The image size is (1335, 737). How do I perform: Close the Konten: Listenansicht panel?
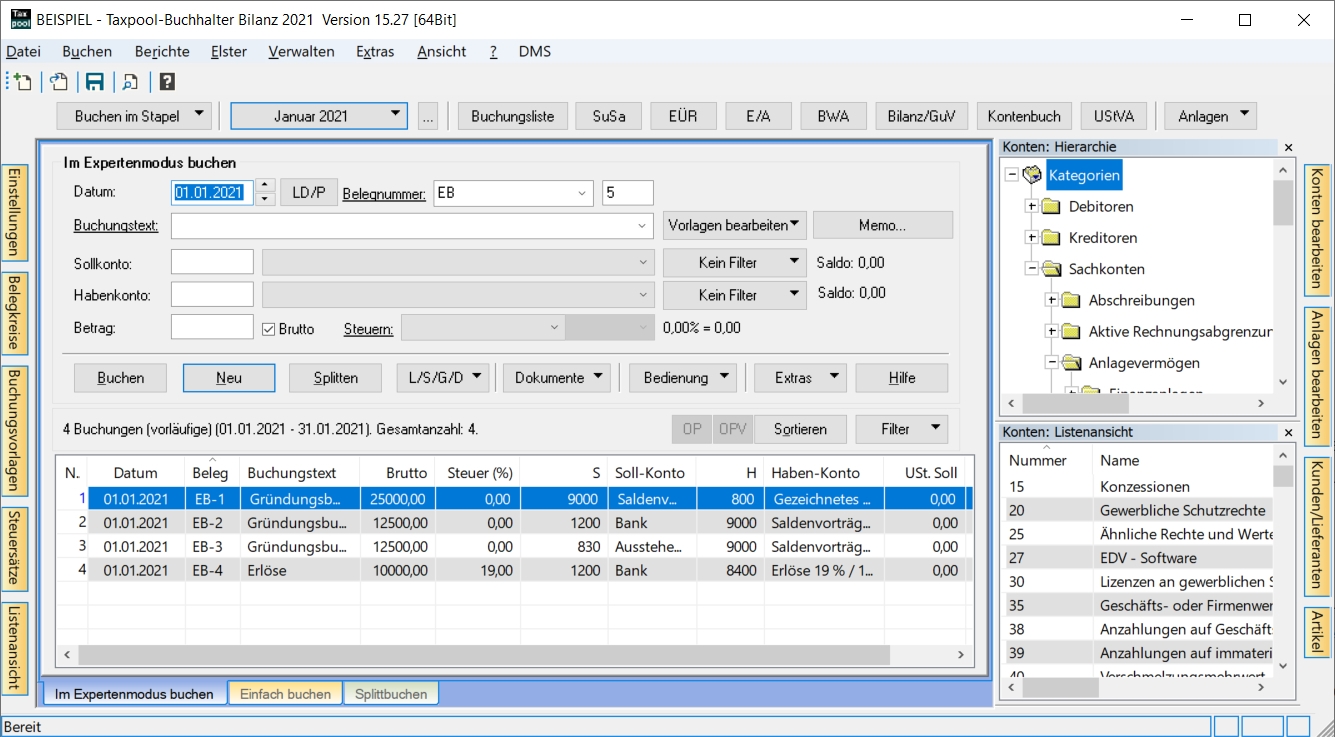[x=1288, y=433]
